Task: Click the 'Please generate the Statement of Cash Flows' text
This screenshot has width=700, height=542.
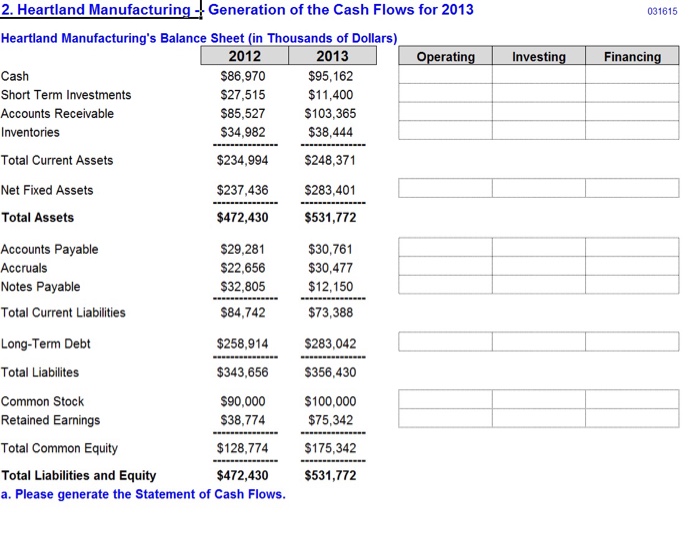Action: (143, 494)
